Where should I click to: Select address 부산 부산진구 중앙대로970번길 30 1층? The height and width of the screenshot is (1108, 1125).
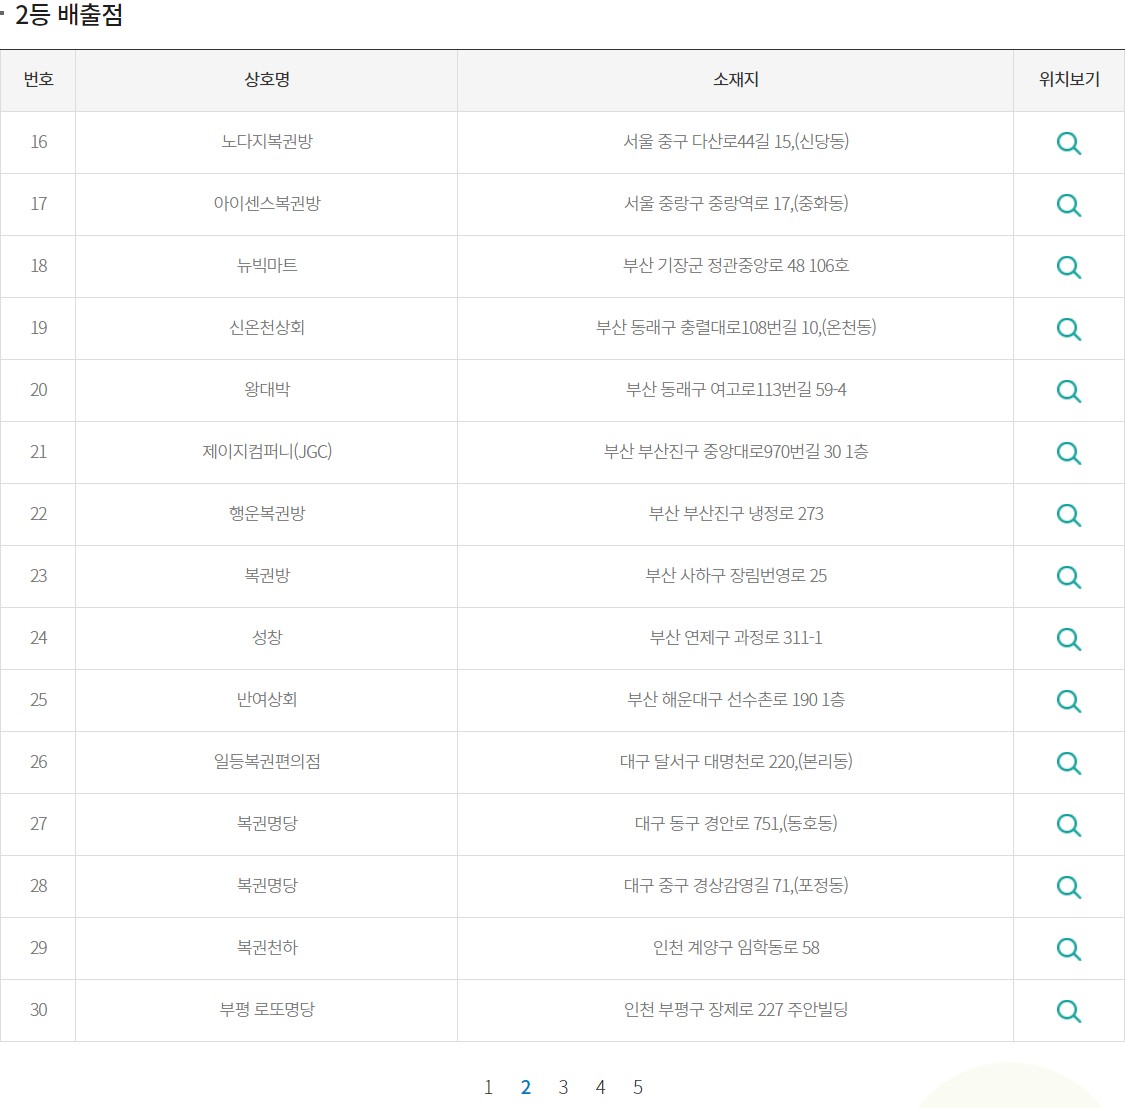pos(735,451)
